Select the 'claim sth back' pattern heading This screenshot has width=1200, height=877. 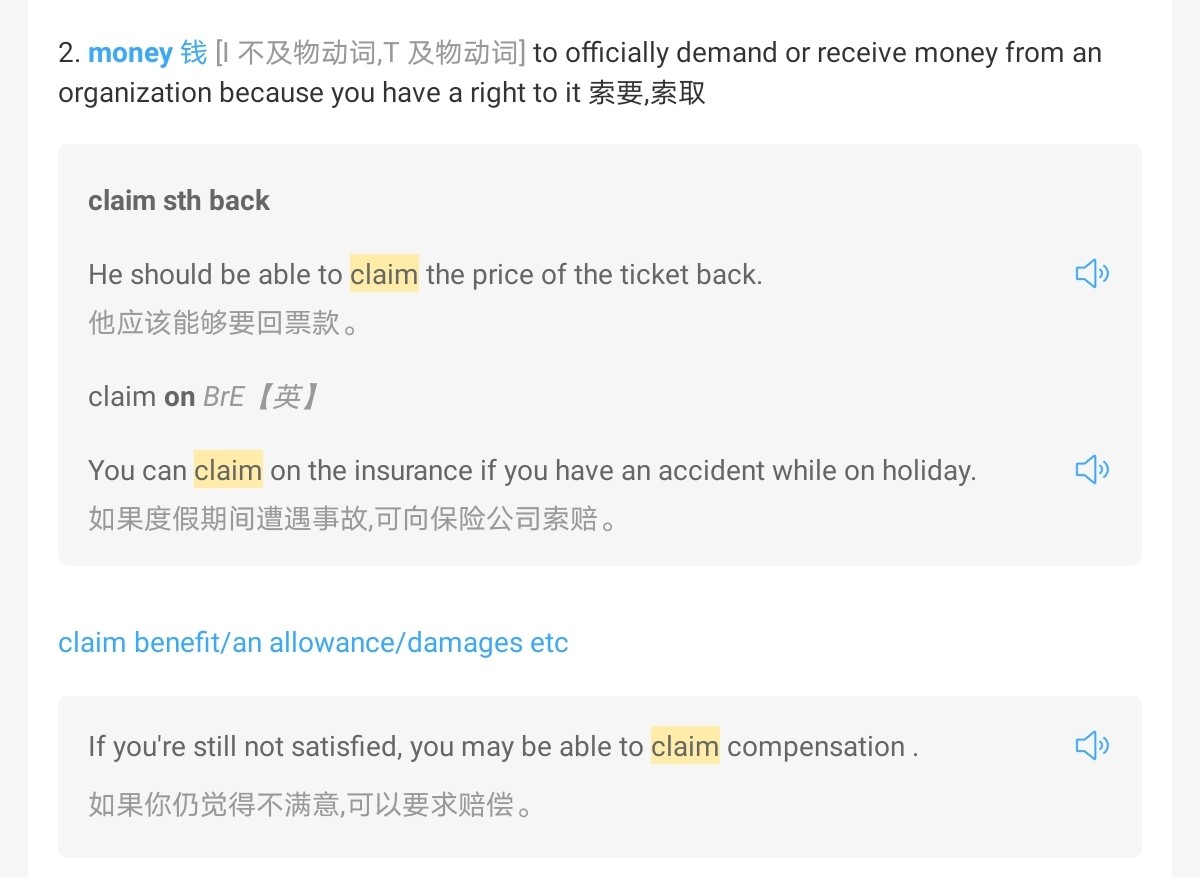tap(179, 200)
